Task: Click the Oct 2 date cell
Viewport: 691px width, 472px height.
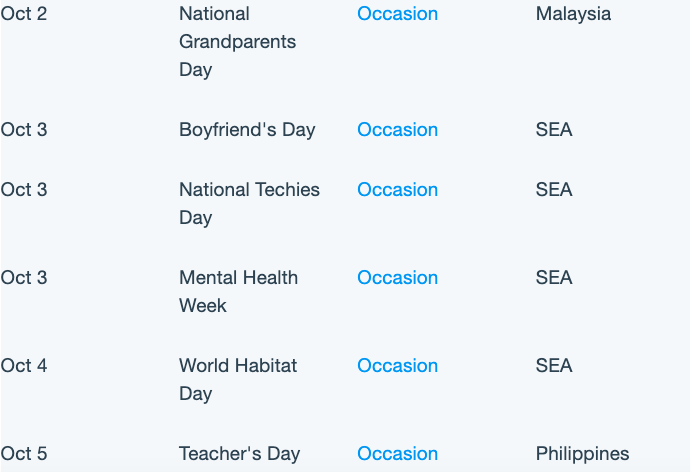Action: tap(24, 14)
